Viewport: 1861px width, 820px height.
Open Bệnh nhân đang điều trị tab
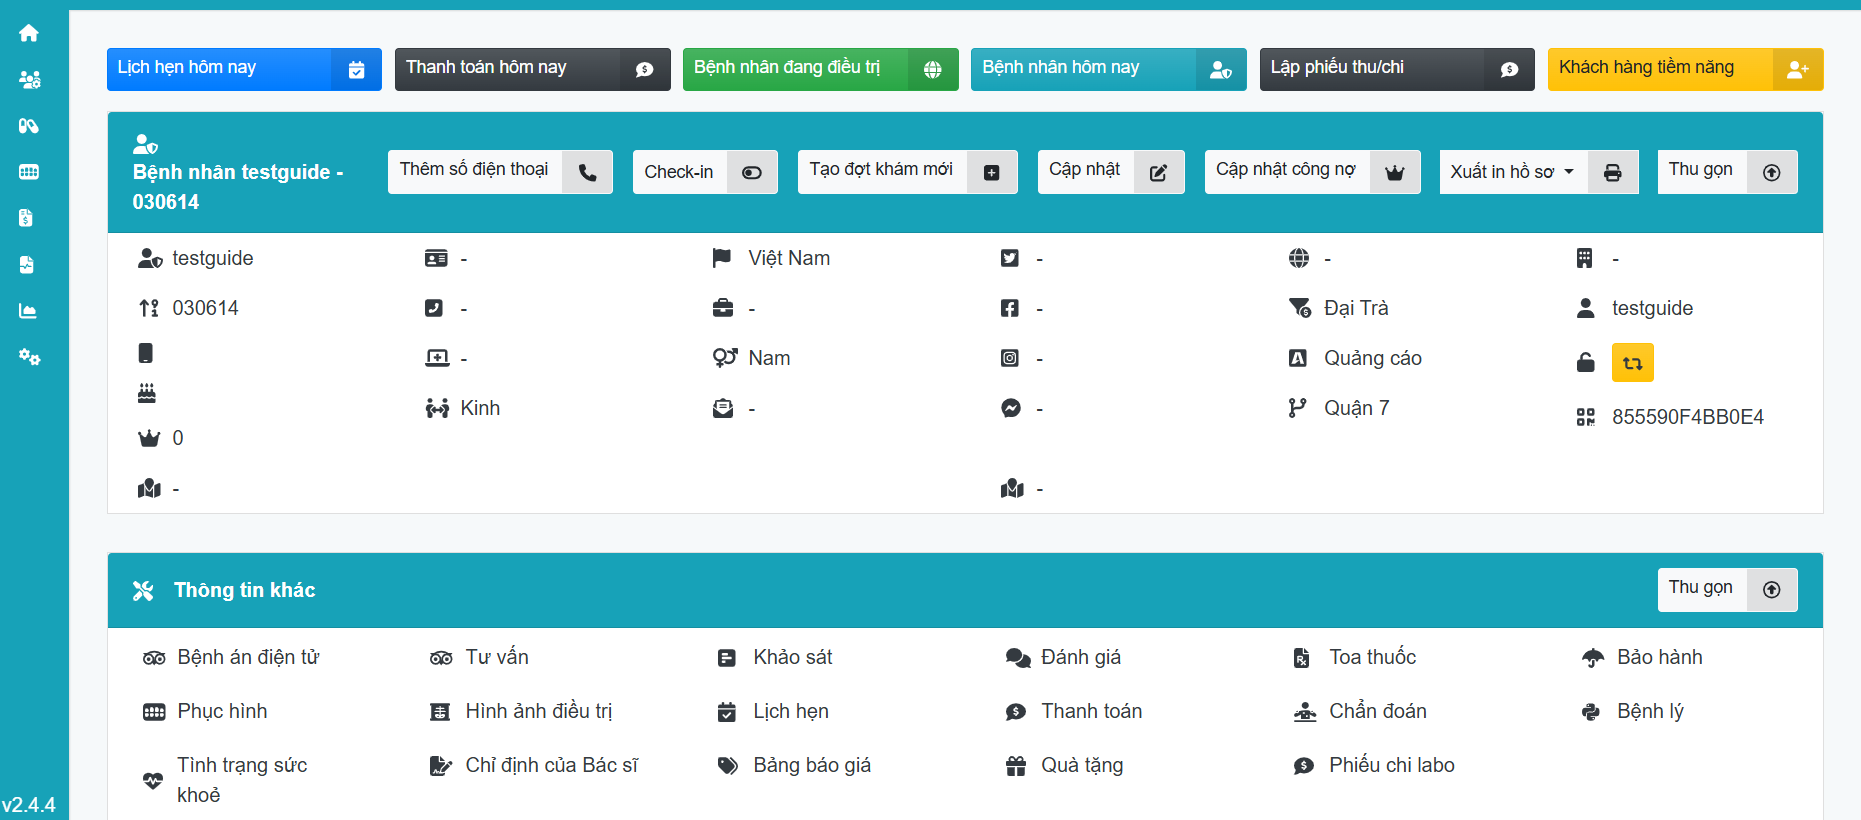819,69
